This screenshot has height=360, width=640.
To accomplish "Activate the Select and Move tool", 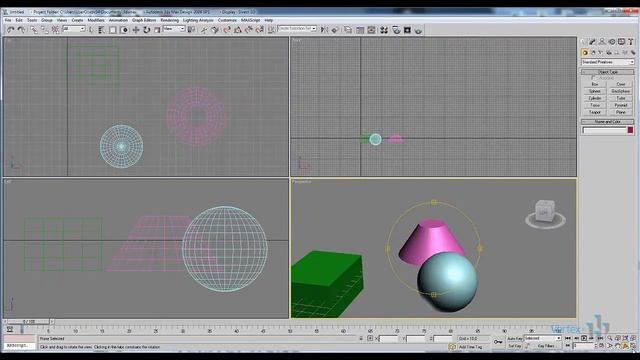I will [x=136, y=30].
